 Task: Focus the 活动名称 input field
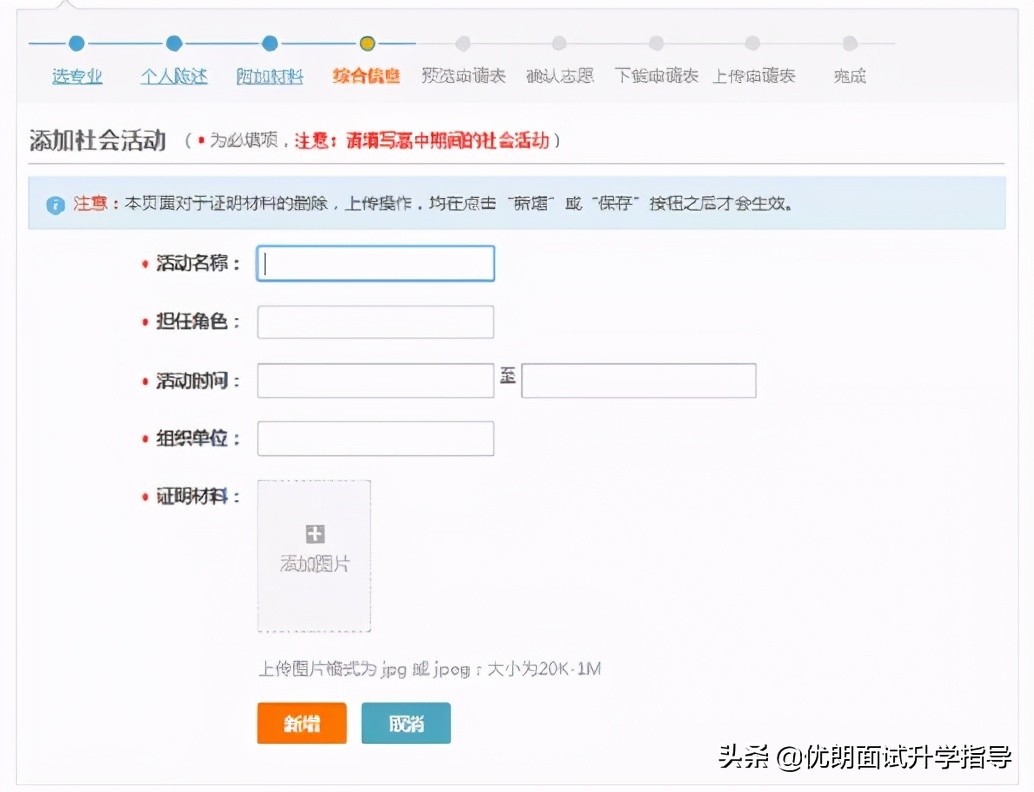tap(375, 264)
